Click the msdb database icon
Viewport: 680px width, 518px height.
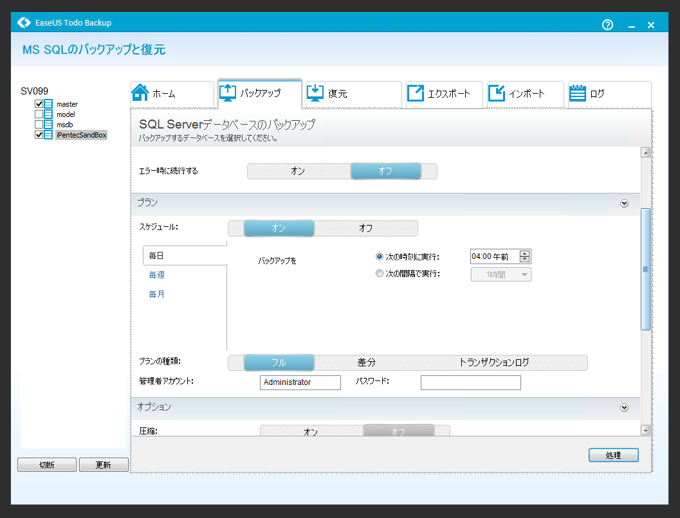[x=49, y=125]
